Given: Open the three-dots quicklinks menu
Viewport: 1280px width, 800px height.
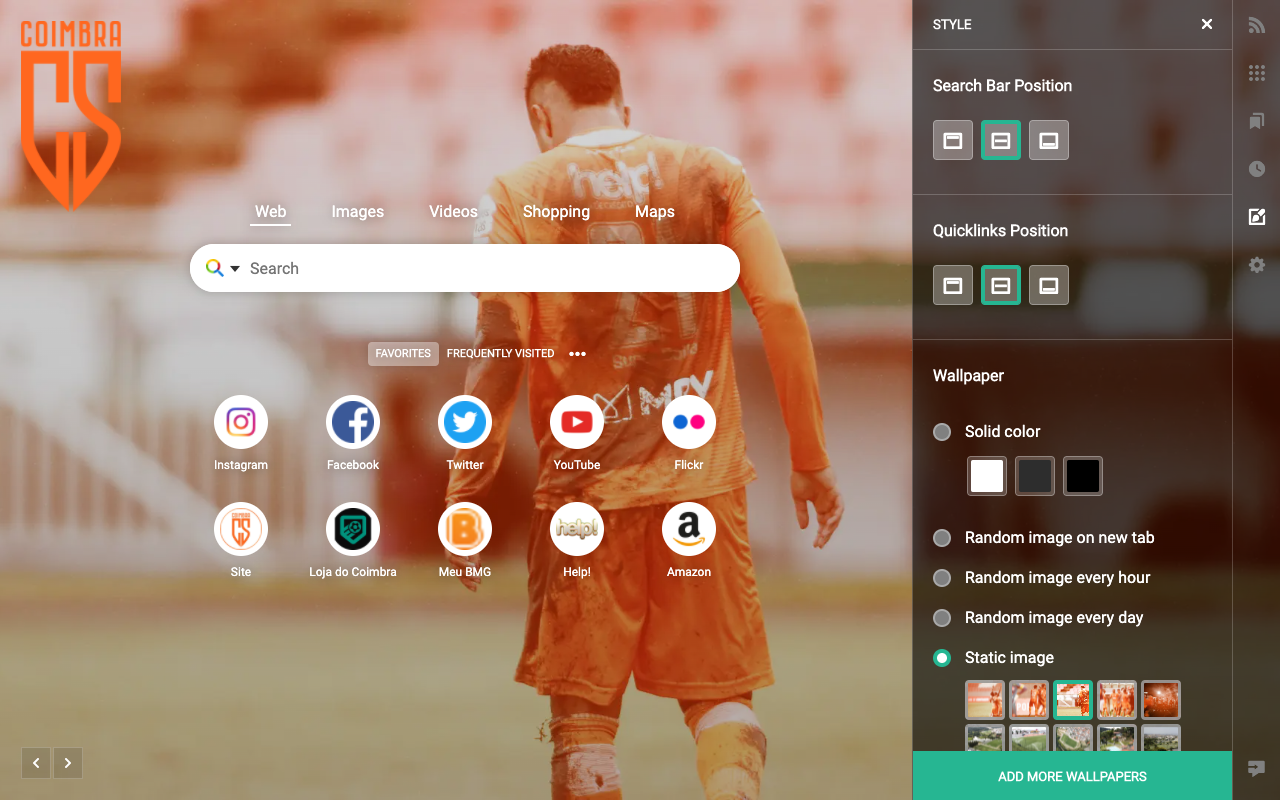Looking at the screenshot, I should pyautogui.click(x=577, y=354).
